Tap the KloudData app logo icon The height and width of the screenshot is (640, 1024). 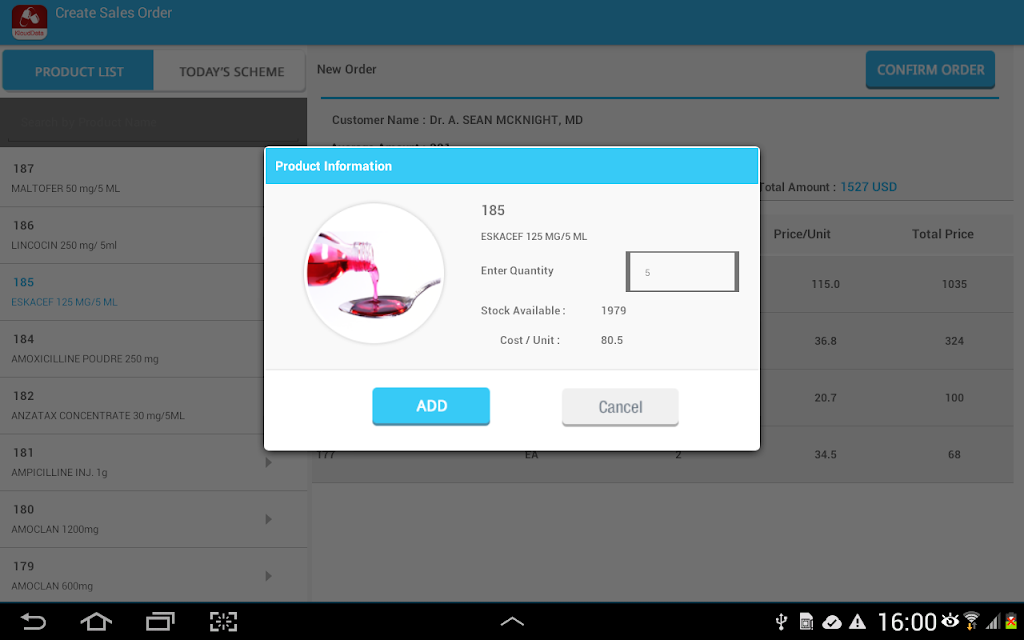tap(29, 22)
